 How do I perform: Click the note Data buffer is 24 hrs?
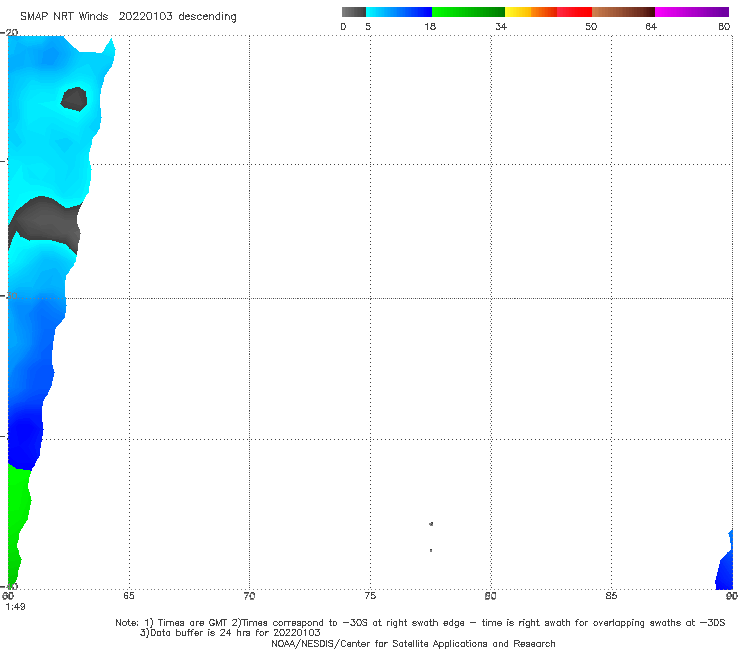(230, 633)
